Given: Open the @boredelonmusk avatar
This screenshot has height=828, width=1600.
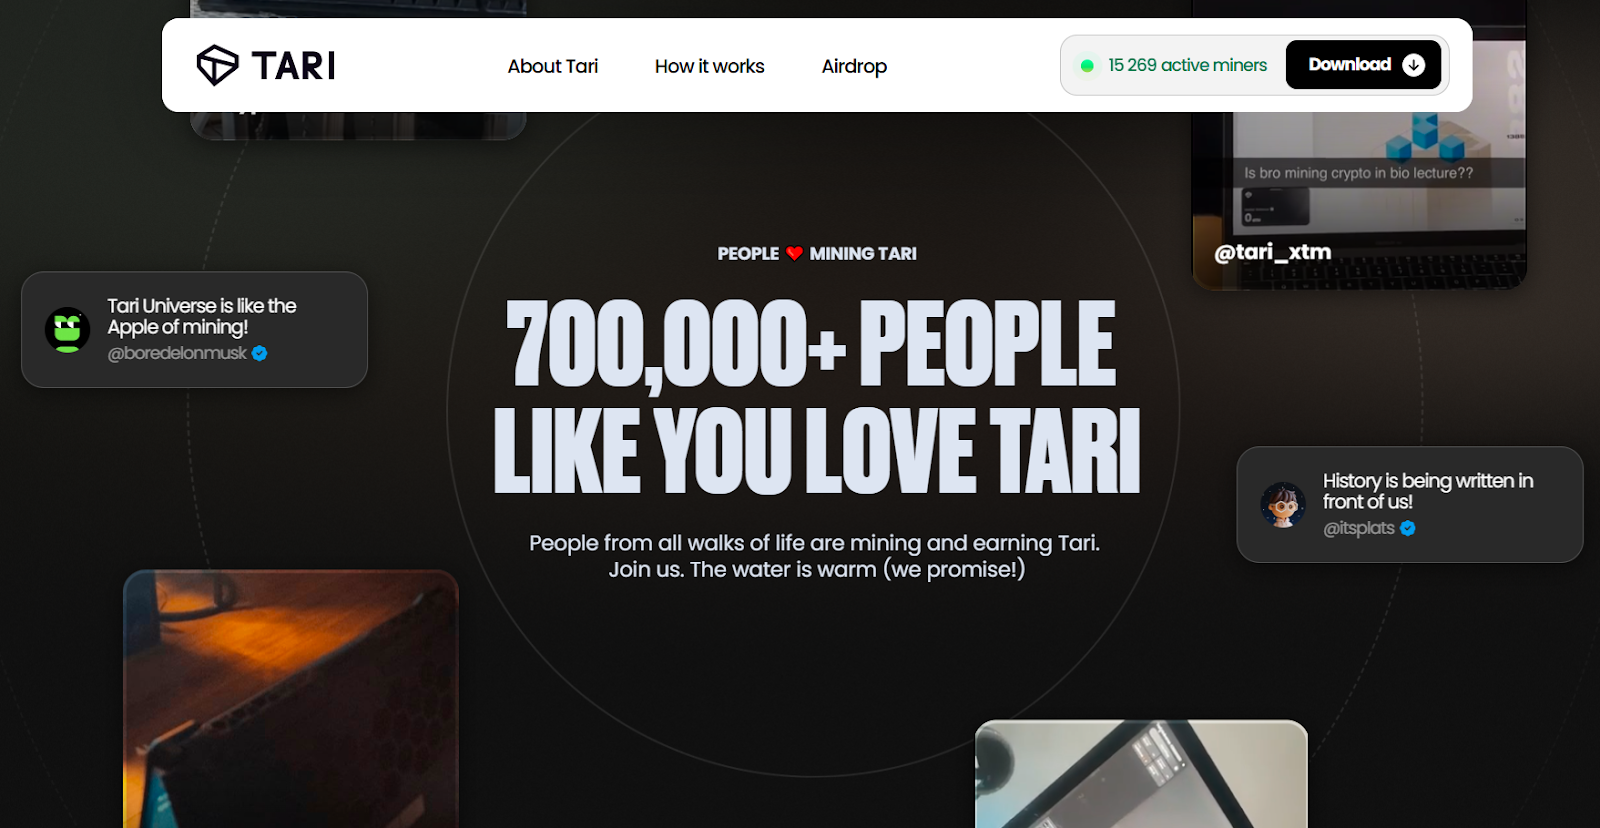Looking at the screenshot, I should [68, 330].
